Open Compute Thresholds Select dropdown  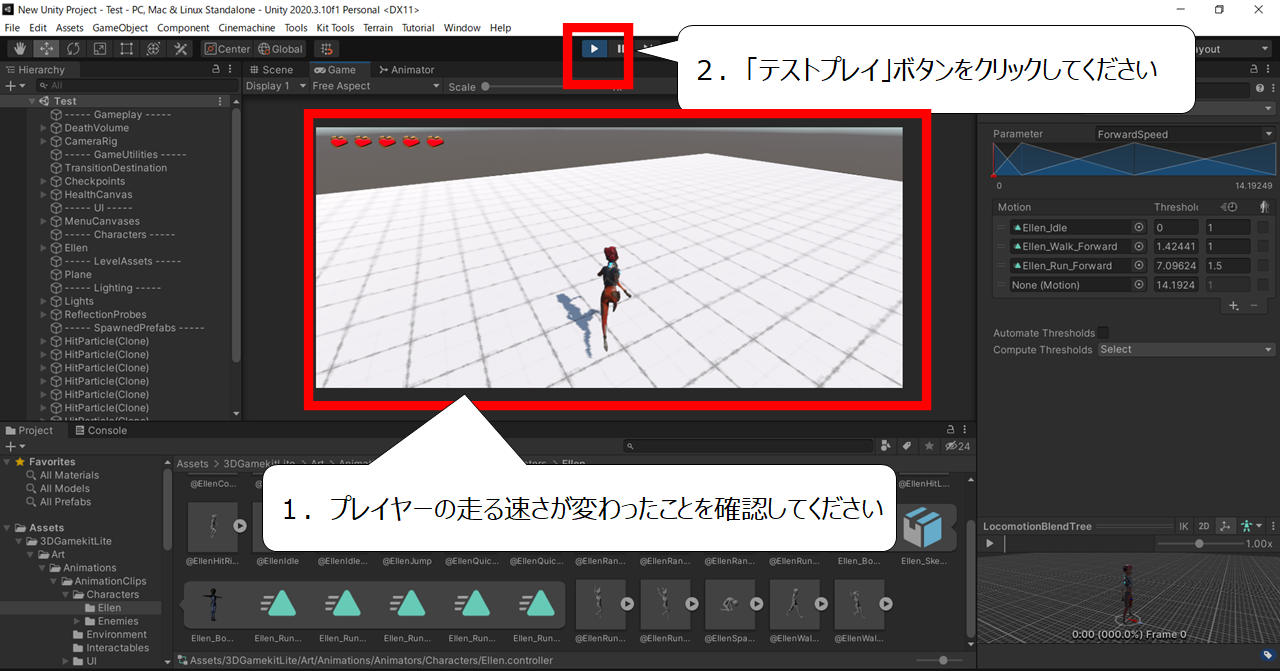click(x=1186, y=350)
